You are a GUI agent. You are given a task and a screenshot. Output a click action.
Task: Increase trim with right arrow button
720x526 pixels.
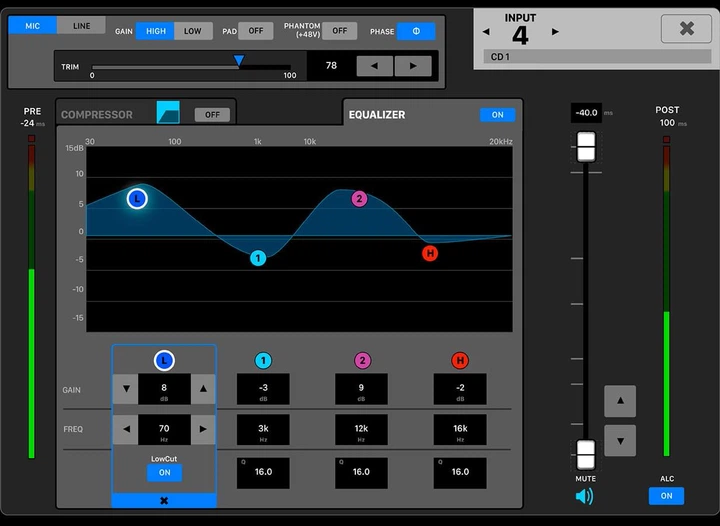[413, 66]
